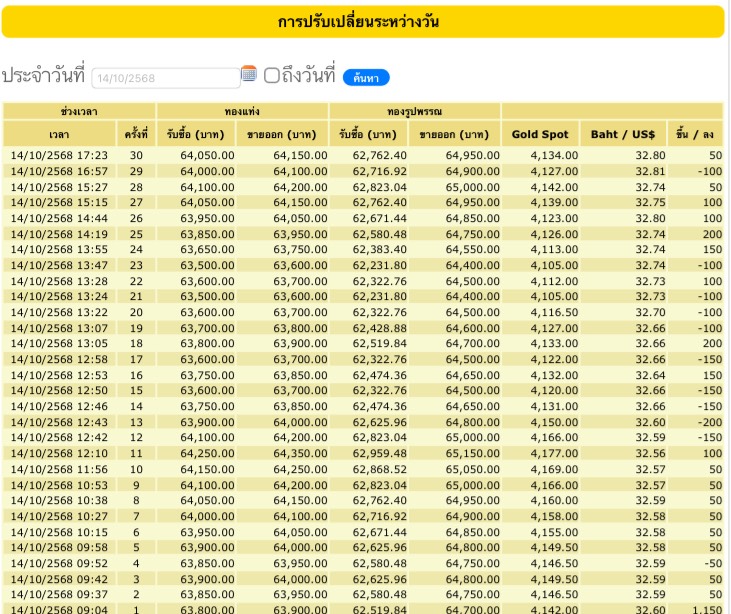Click the ครั้งที่ column header
731x614 pixels.
[x=136, y=134]
